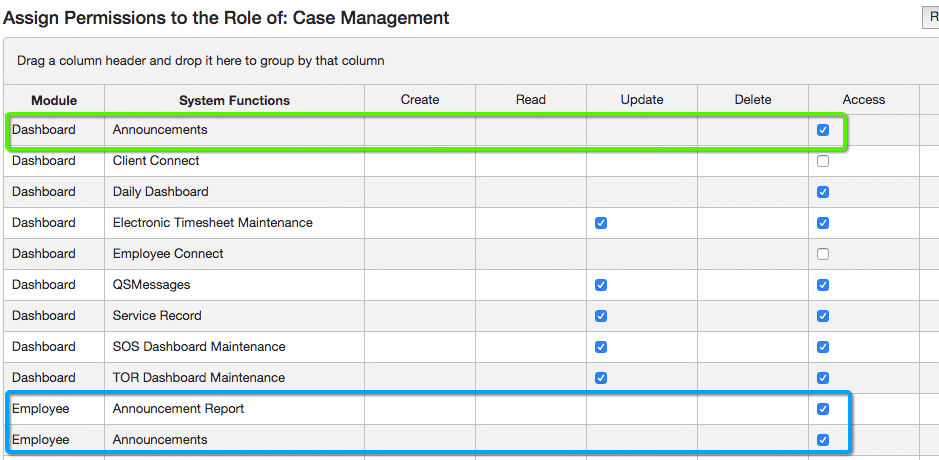Click the Update column header
939x460 pixels.
point(642,99)
